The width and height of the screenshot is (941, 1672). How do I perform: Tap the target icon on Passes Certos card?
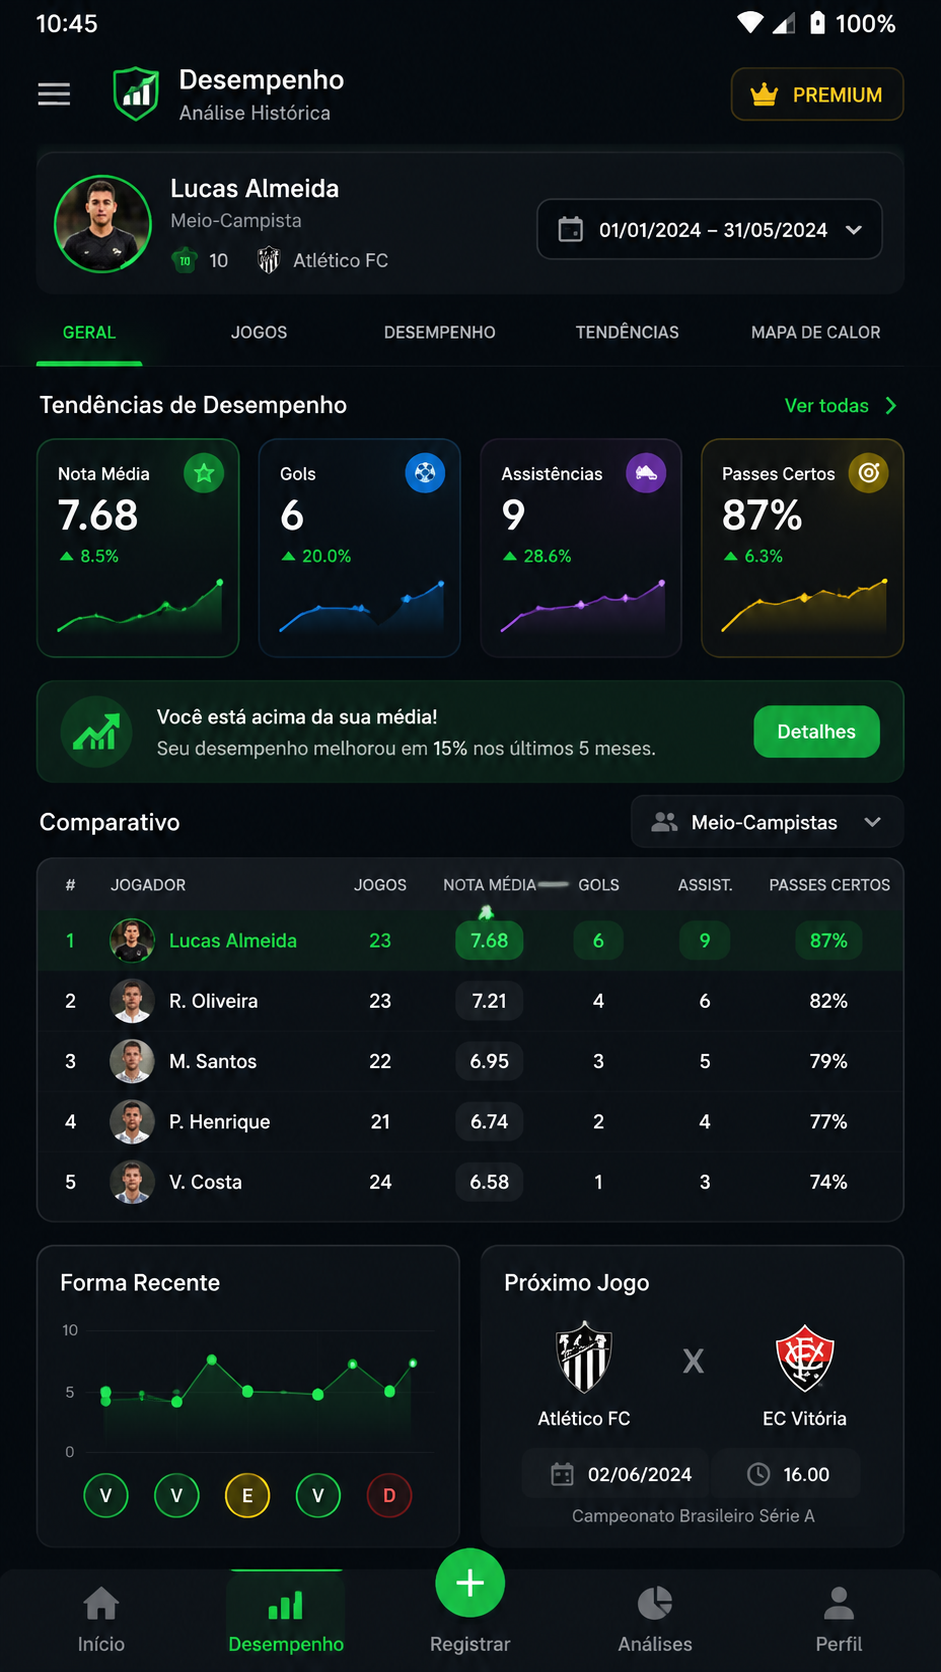(x=869, y=473)
